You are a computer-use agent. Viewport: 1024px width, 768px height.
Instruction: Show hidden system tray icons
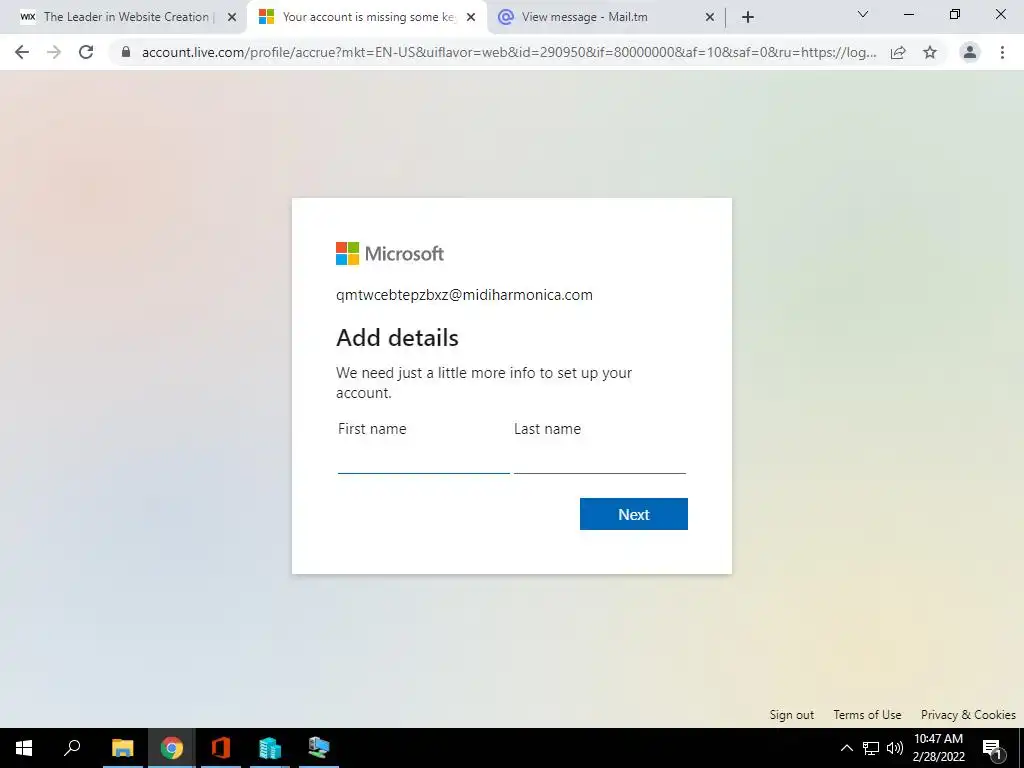tap(846, 748)
